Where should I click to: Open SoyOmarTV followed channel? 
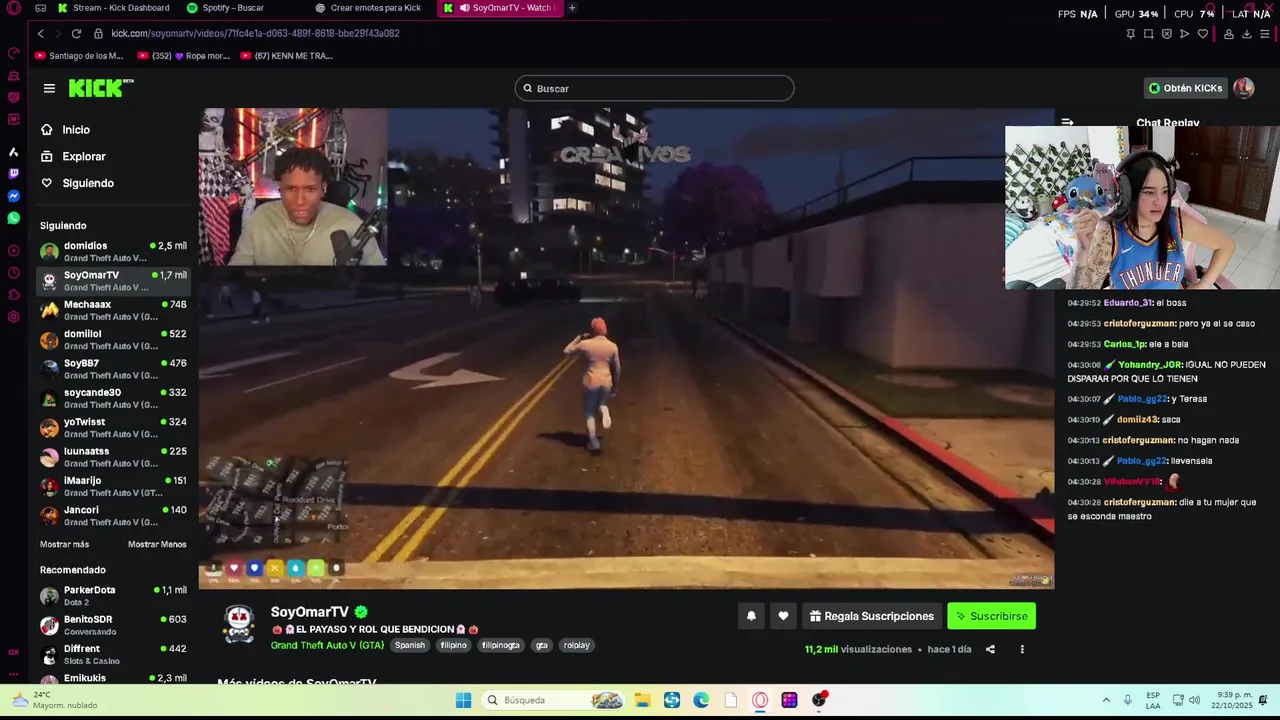(x=113, y=281)
